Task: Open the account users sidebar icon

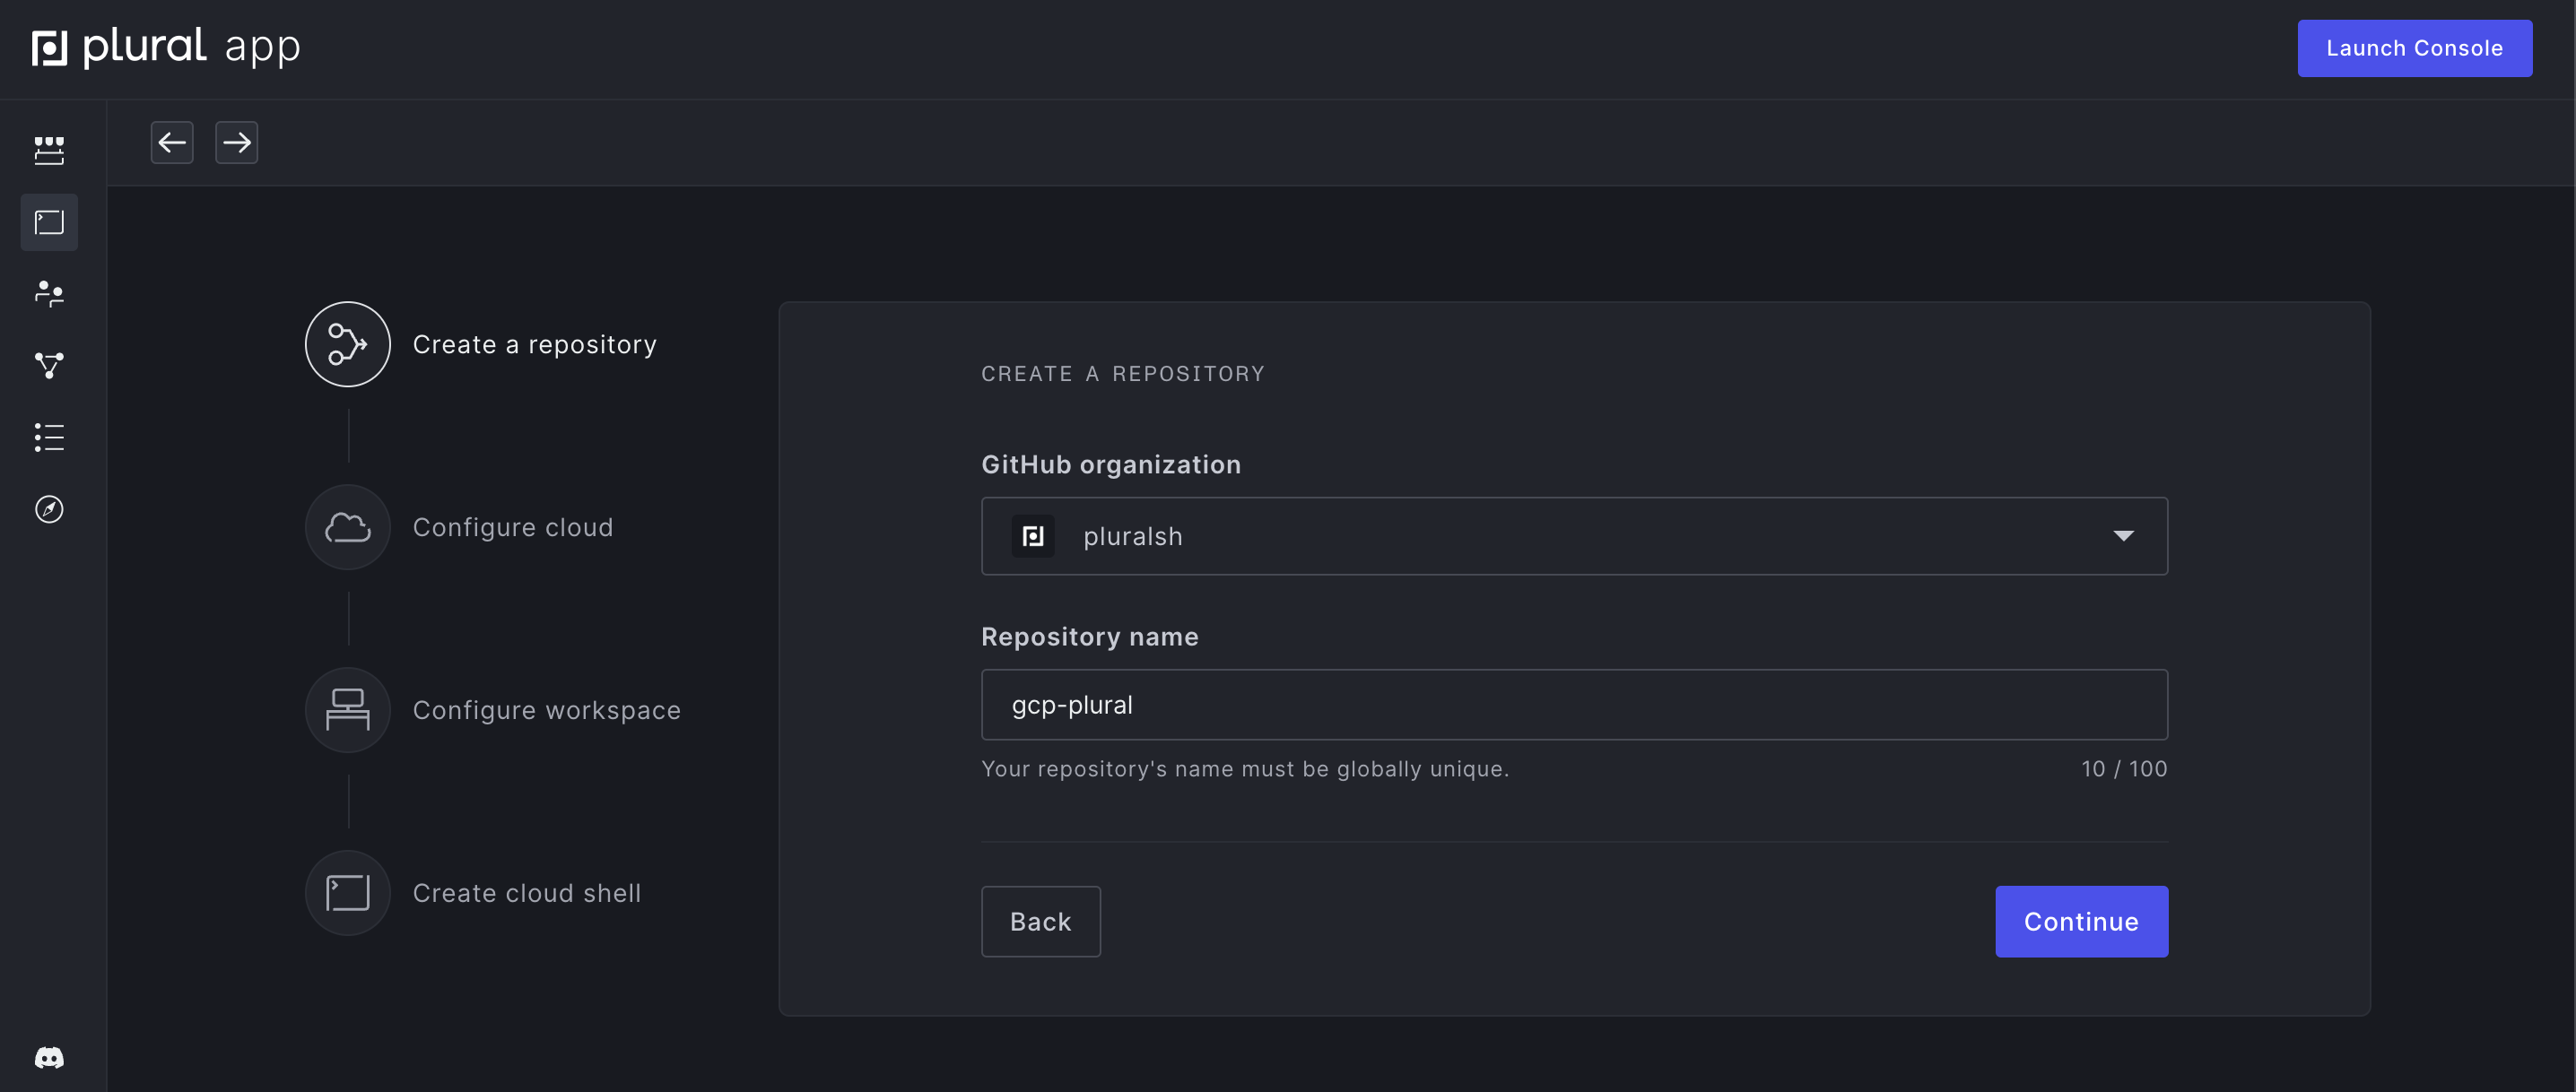Action: pos(49,293)
